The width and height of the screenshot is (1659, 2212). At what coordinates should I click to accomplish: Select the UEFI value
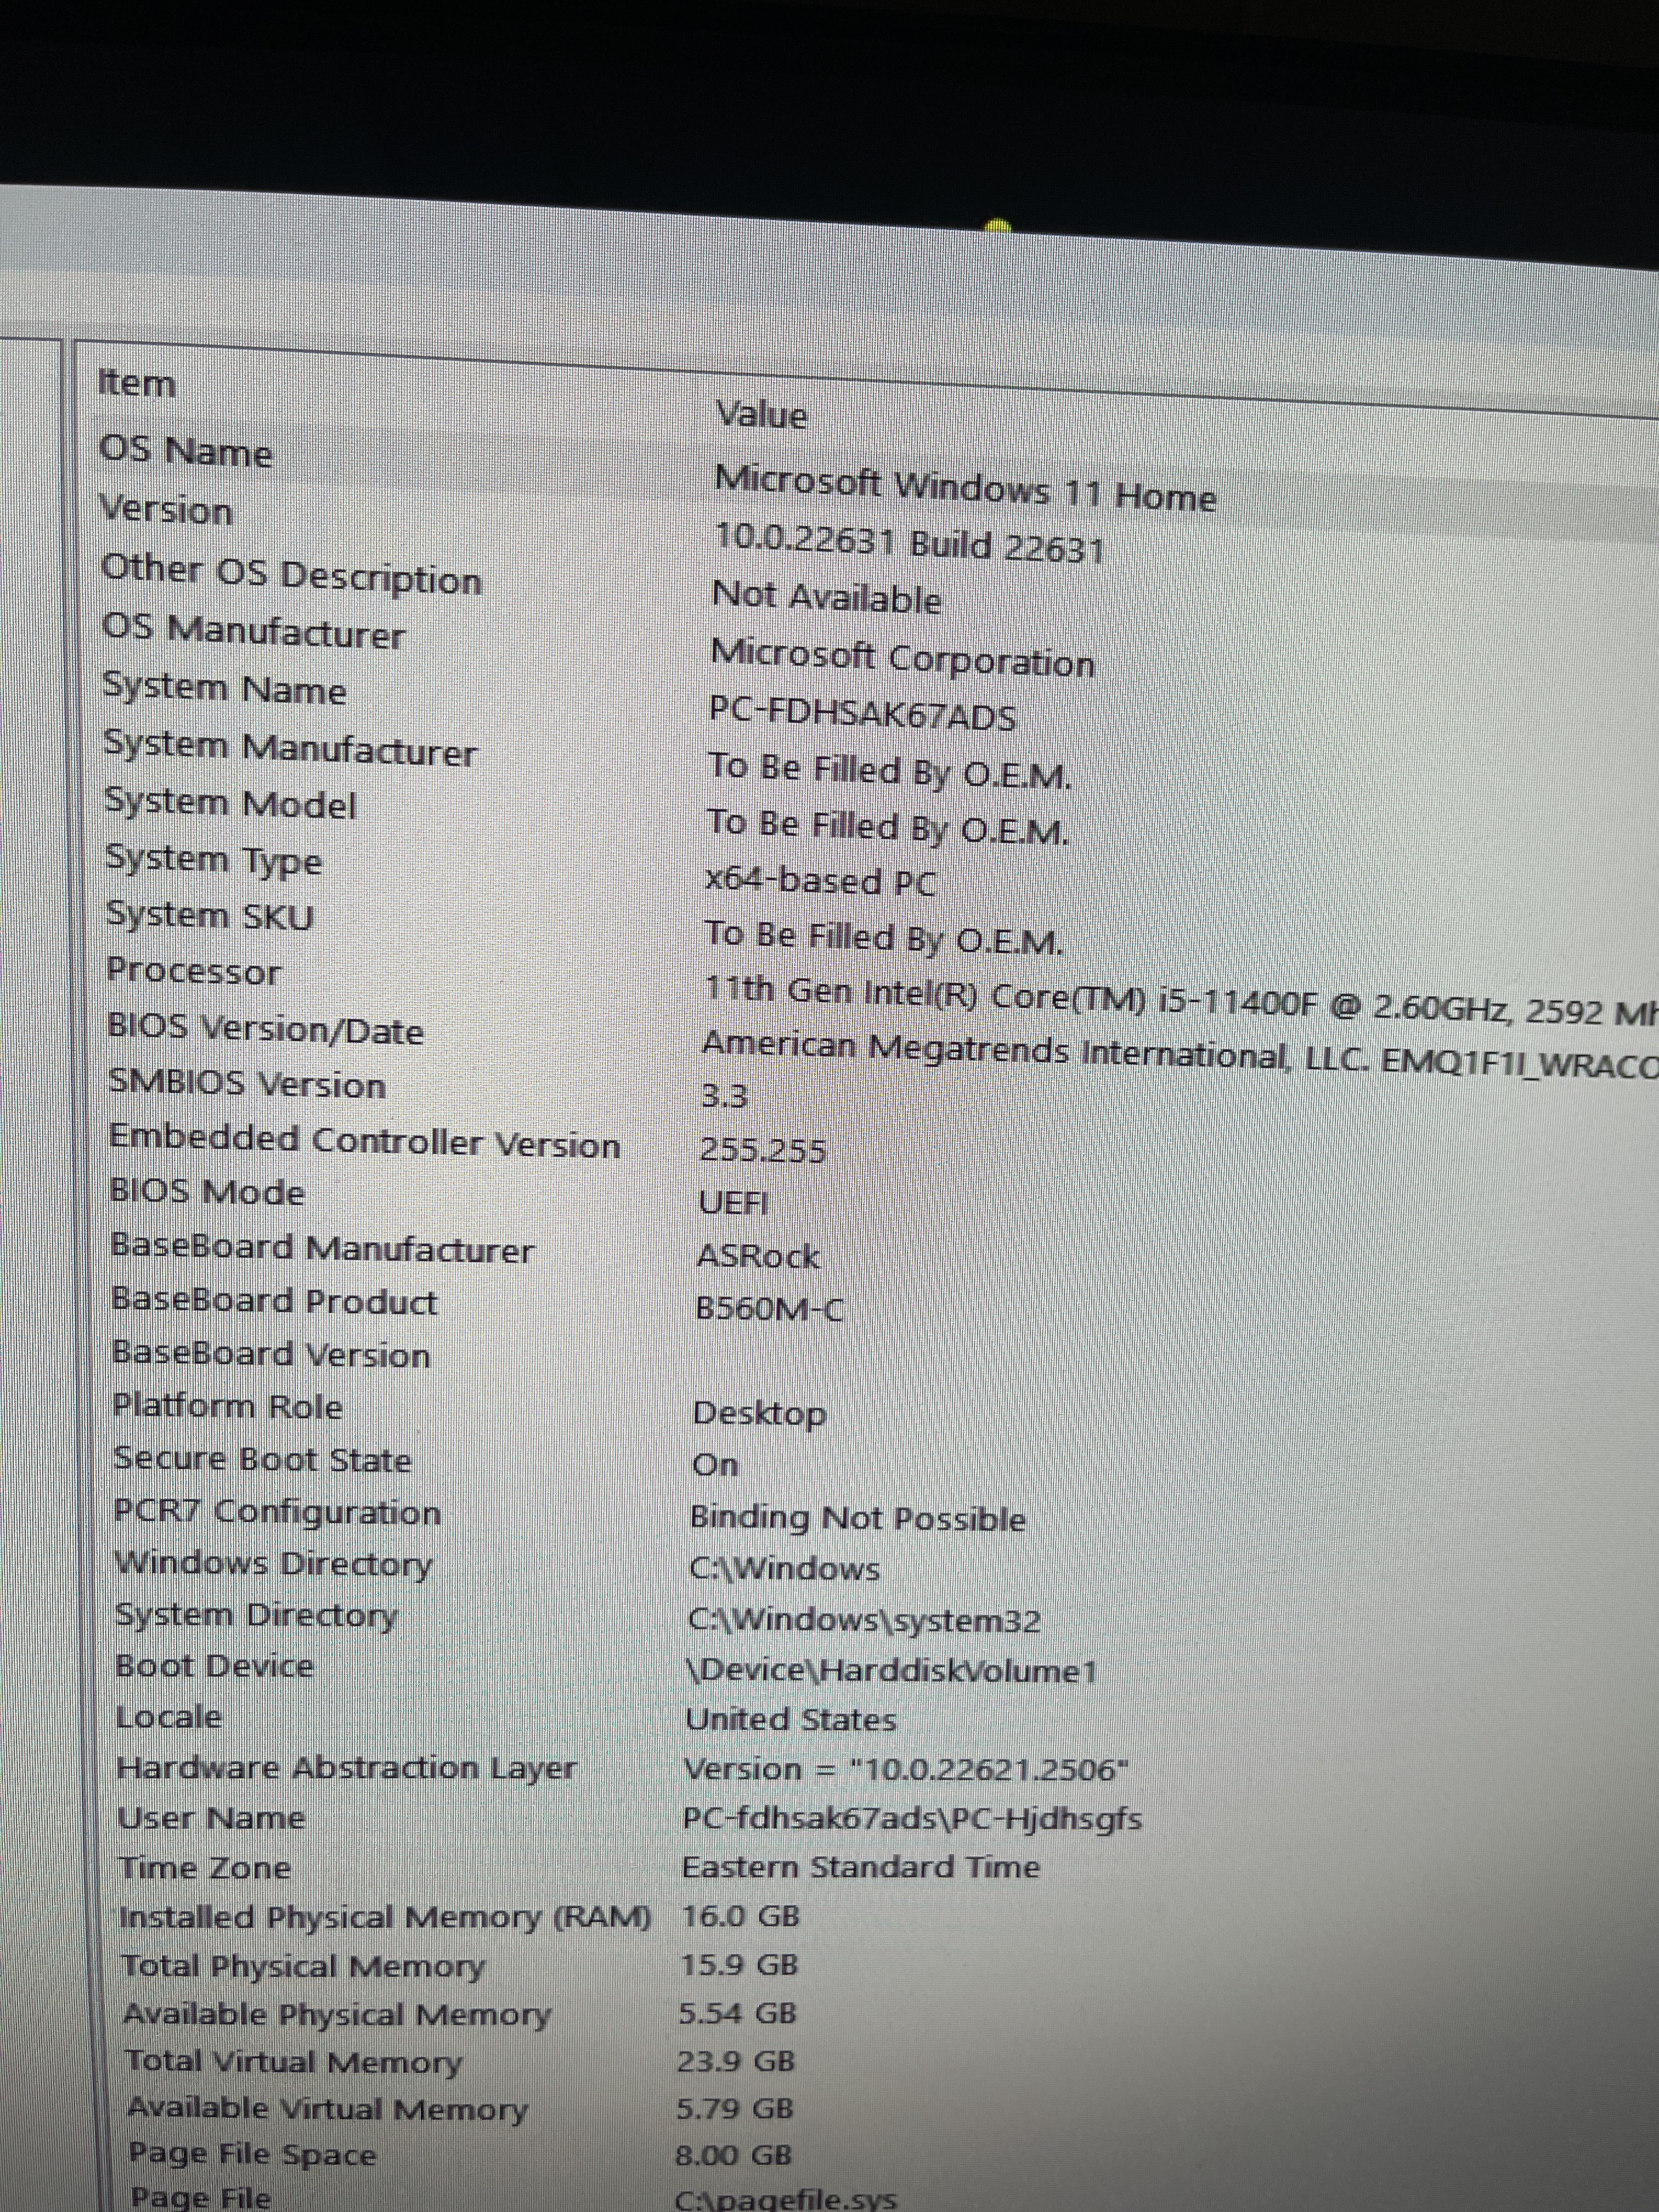pyautogui.click(x=734, y=1202)
